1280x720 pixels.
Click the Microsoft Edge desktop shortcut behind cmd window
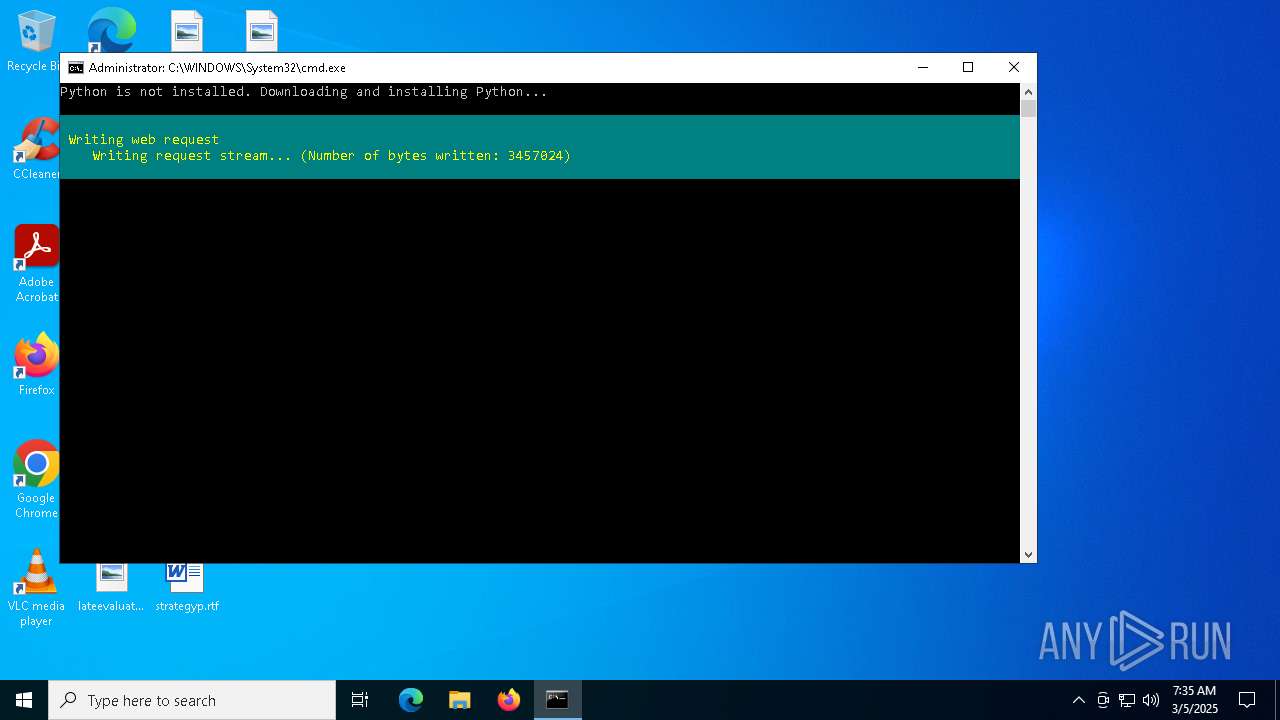(x=111, y=30)
